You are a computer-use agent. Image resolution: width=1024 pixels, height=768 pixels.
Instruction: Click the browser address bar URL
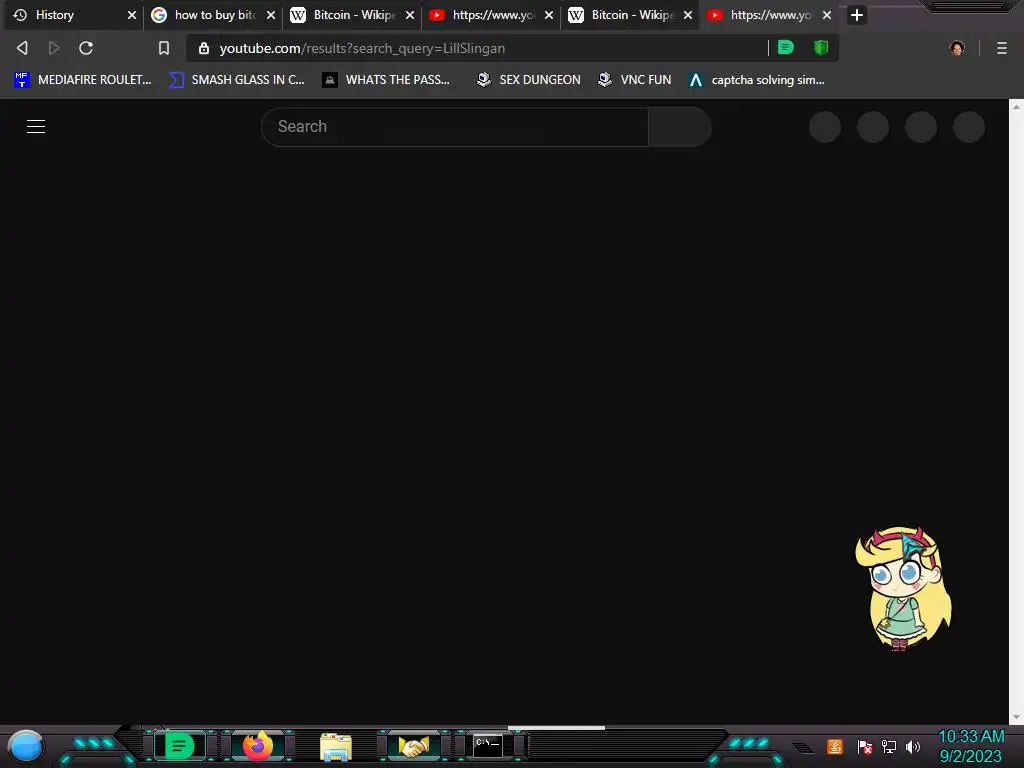[x=362, y=48]
